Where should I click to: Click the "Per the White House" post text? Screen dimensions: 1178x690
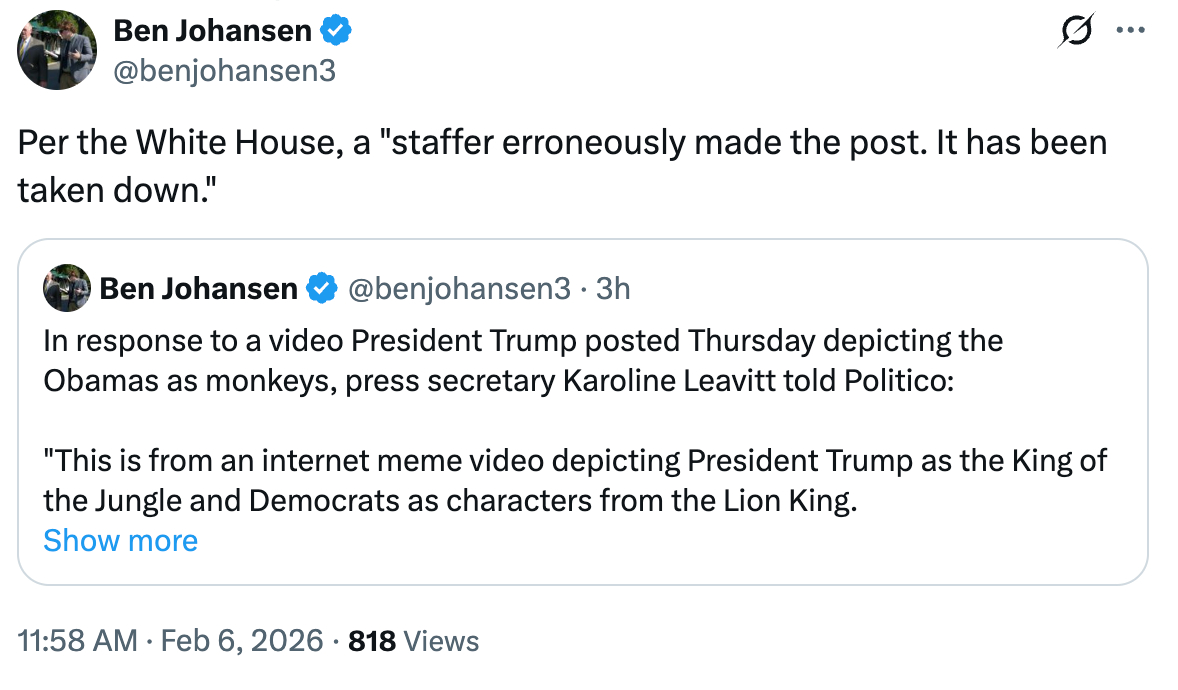pos(560,143)
